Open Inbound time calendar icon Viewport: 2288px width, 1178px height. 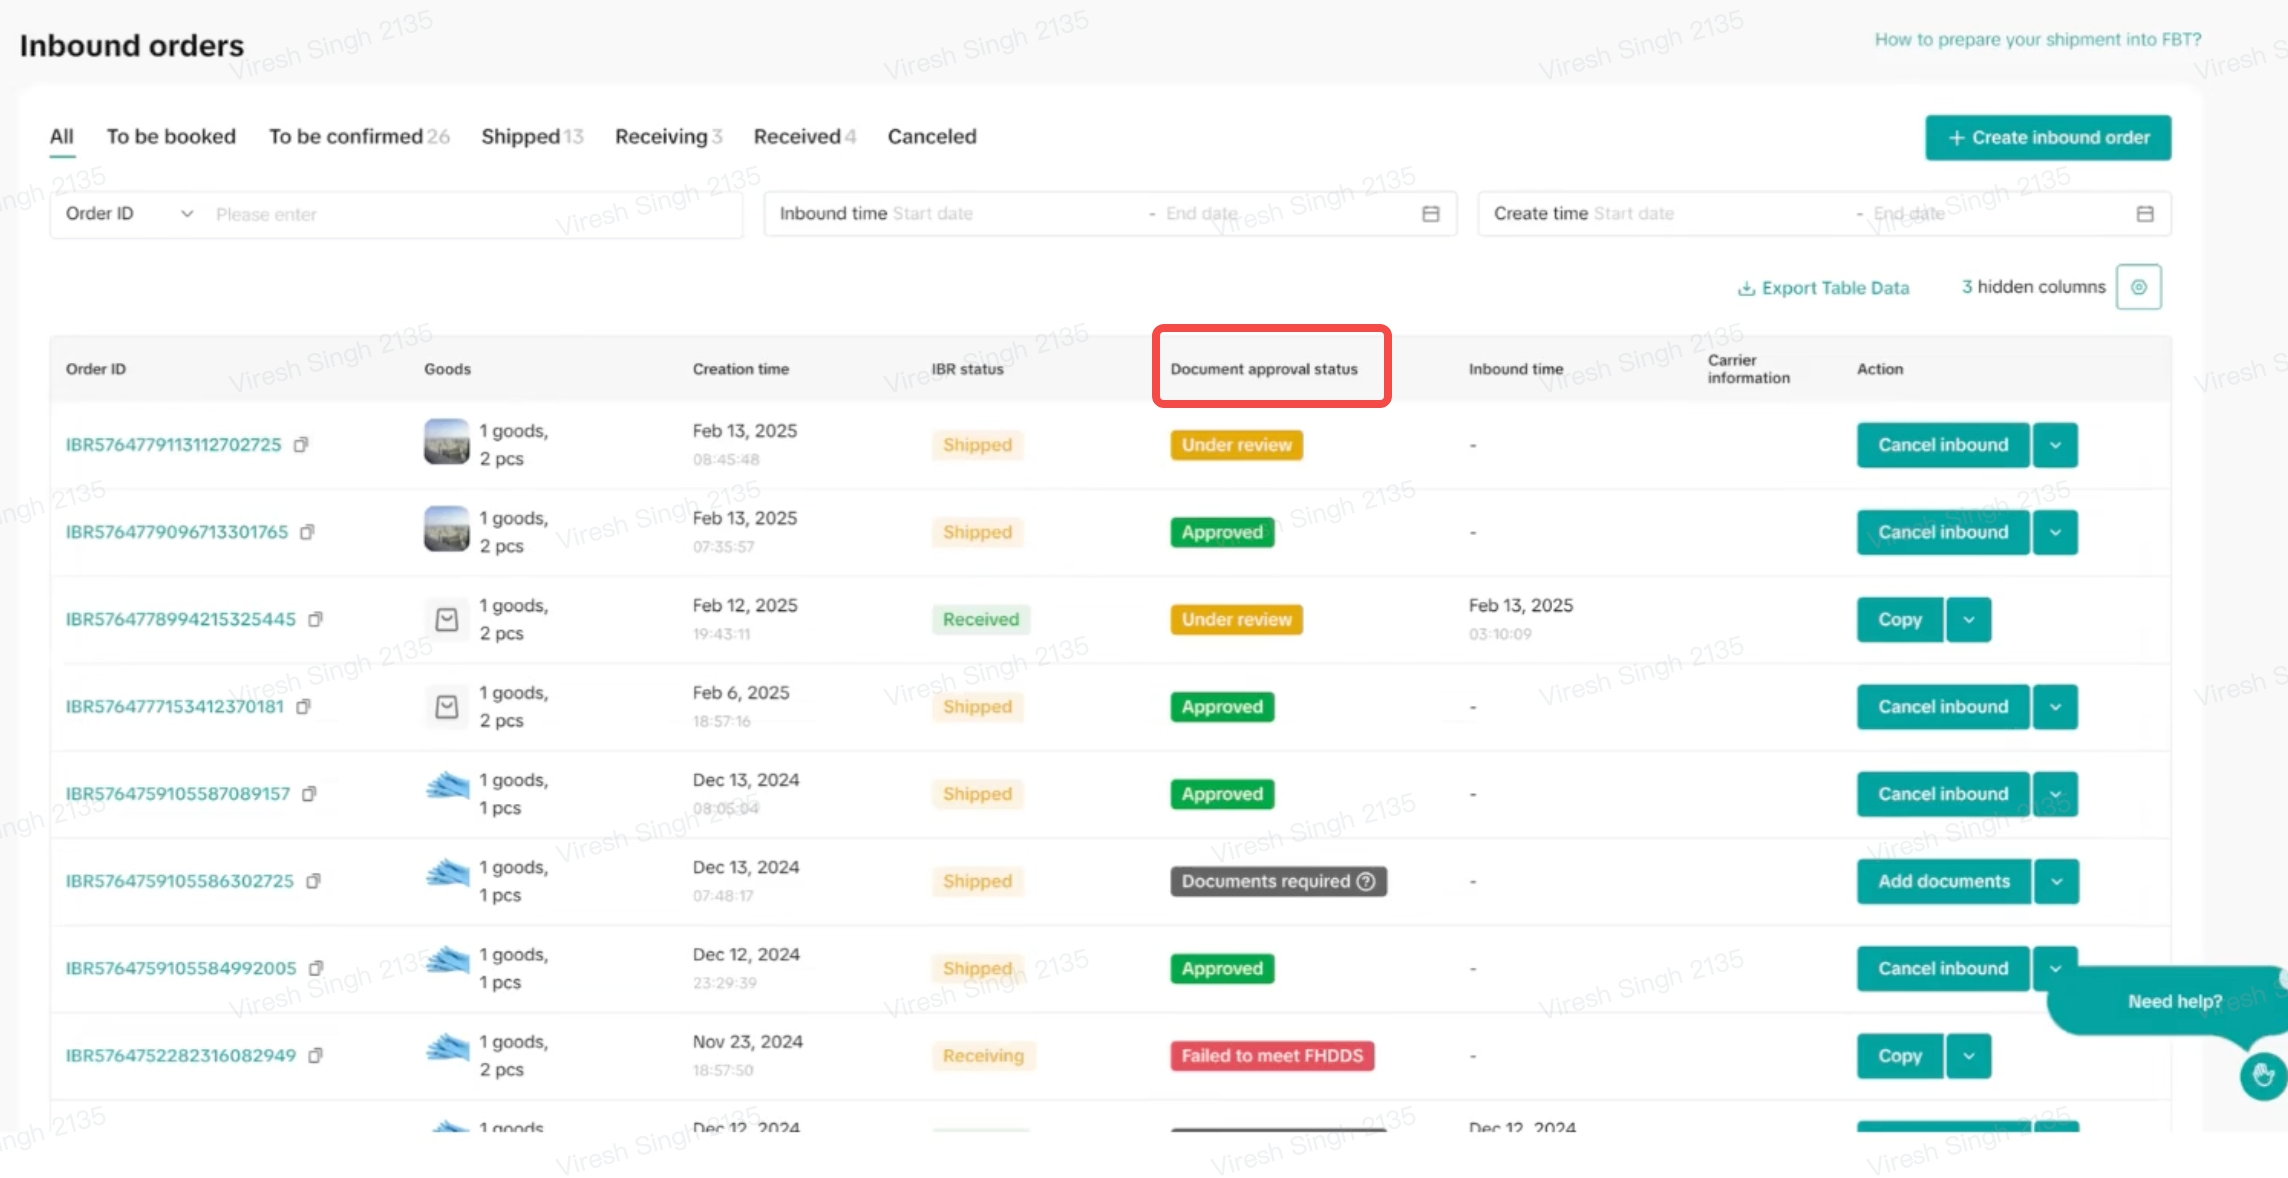click(1431, 214)
